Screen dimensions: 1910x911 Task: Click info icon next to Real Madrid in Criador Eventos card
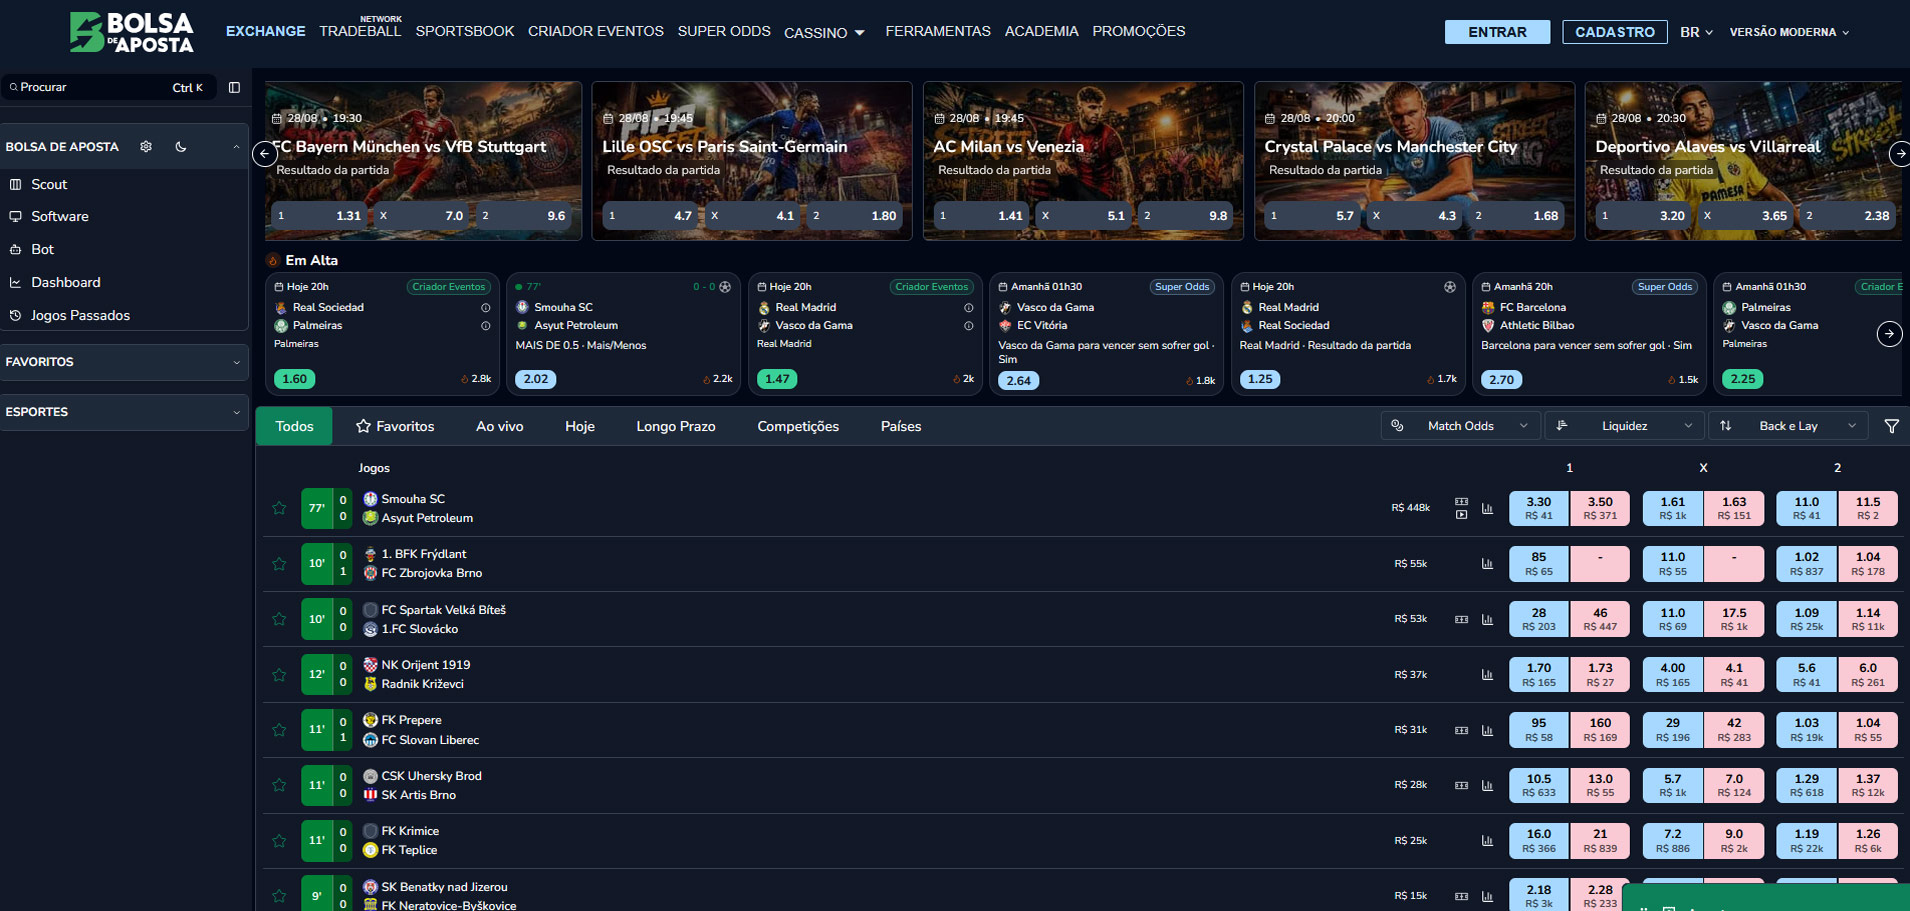968,308
